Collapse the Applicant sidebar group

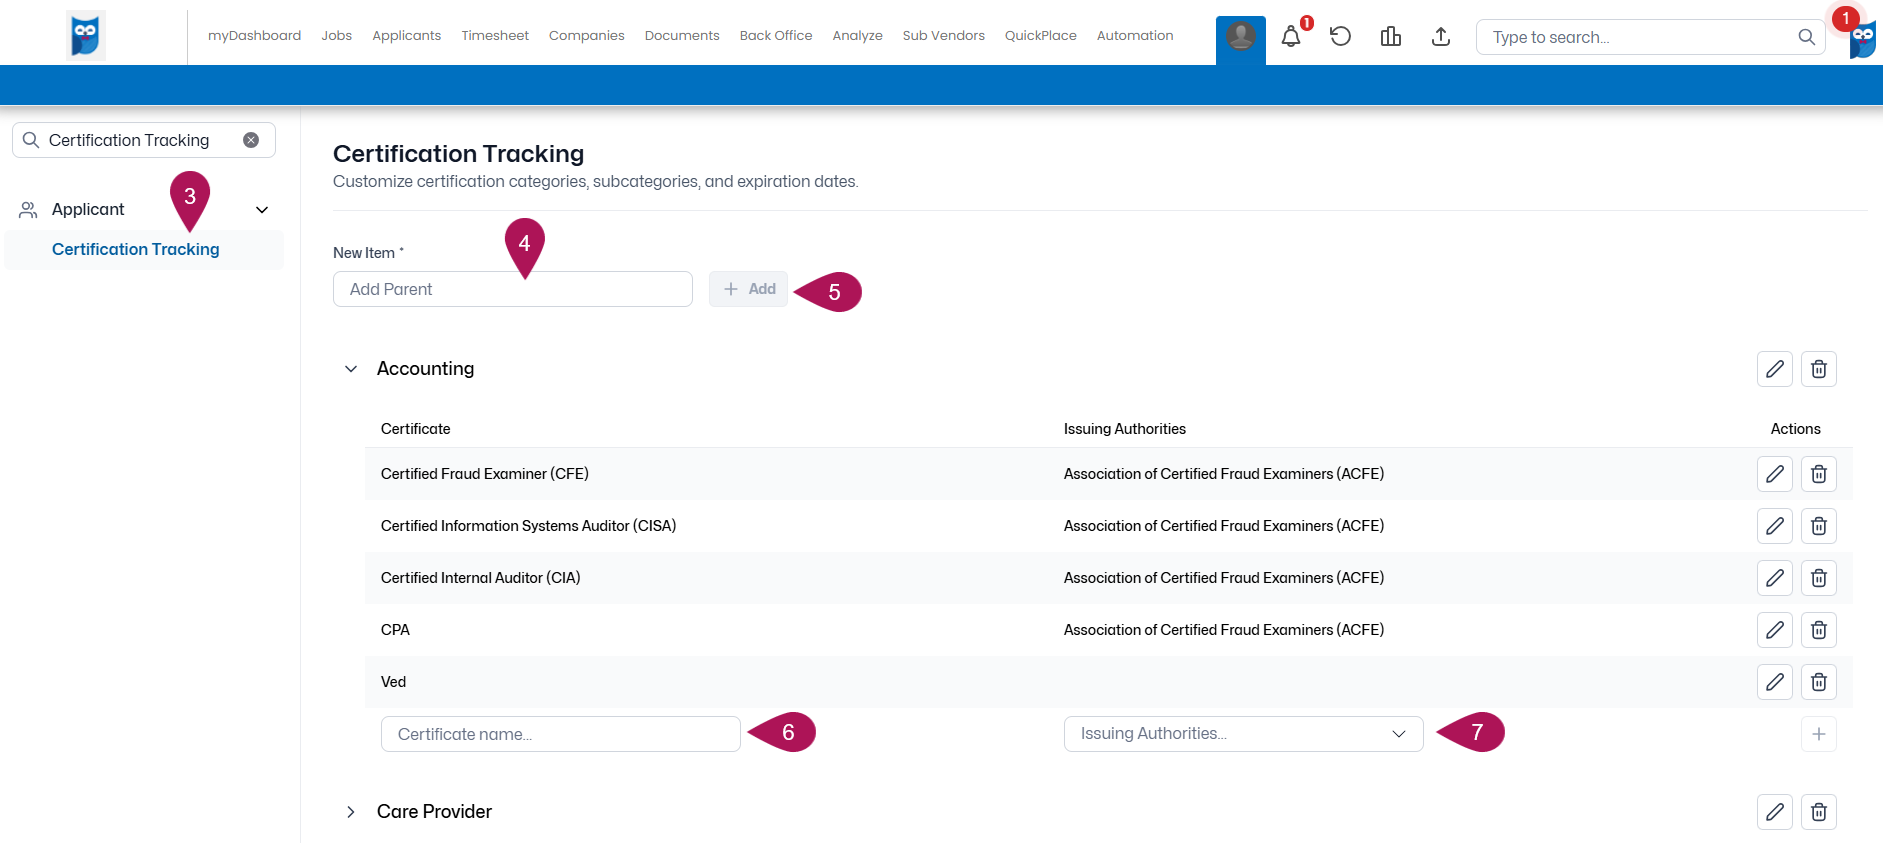click(x=262, y=210)
